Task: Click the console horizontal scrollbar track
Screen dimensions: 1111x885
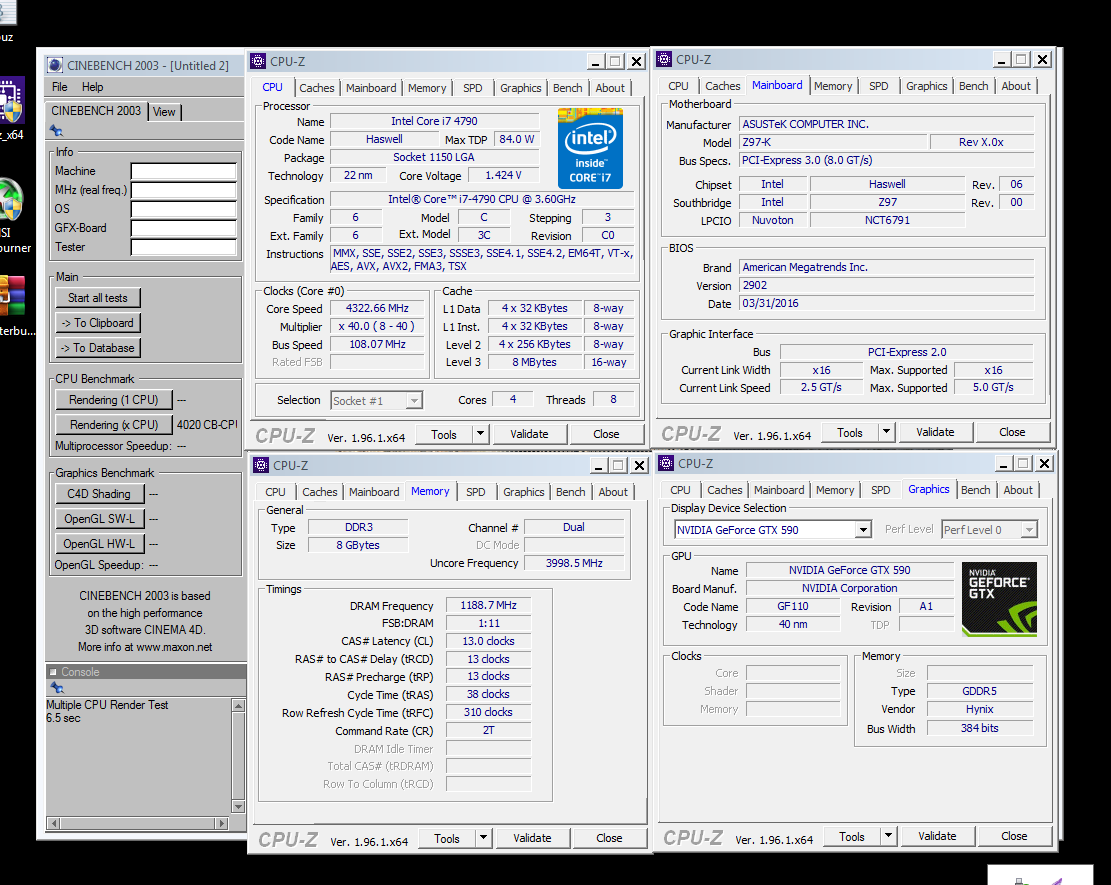Action: point(138,823)
